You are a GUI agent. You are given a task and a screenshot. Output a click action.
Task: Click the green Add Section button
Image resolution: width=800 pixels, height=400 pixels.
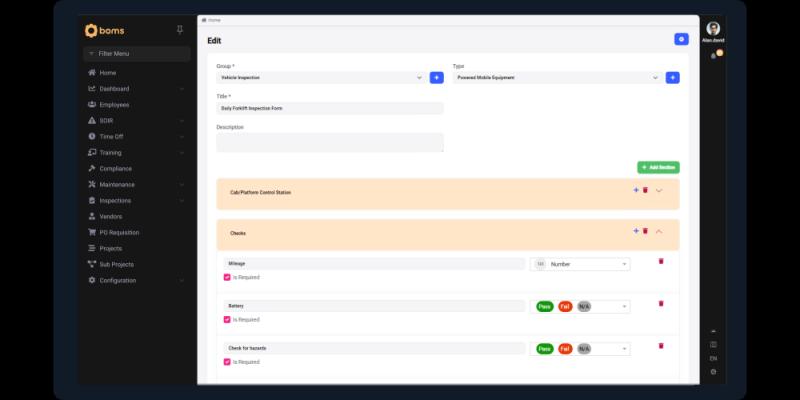(658, 167)
